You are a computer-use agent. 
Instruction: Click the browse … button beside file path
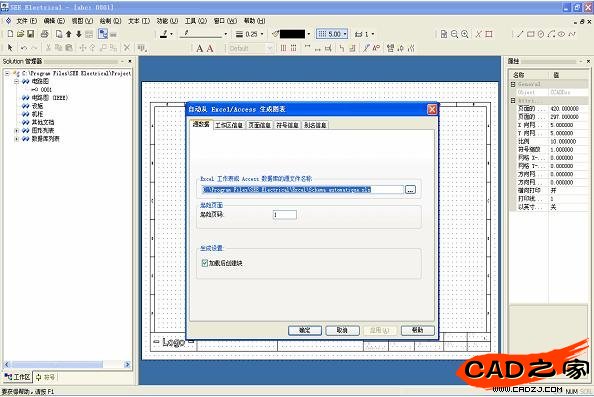click(x=410, y=189)
